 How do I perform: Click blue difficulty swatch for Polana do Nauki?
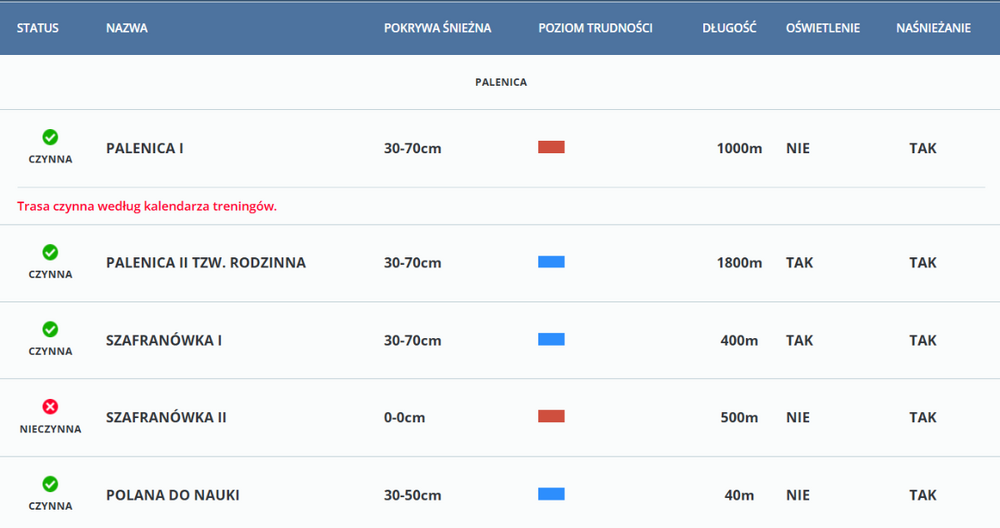tap(551, 494)
